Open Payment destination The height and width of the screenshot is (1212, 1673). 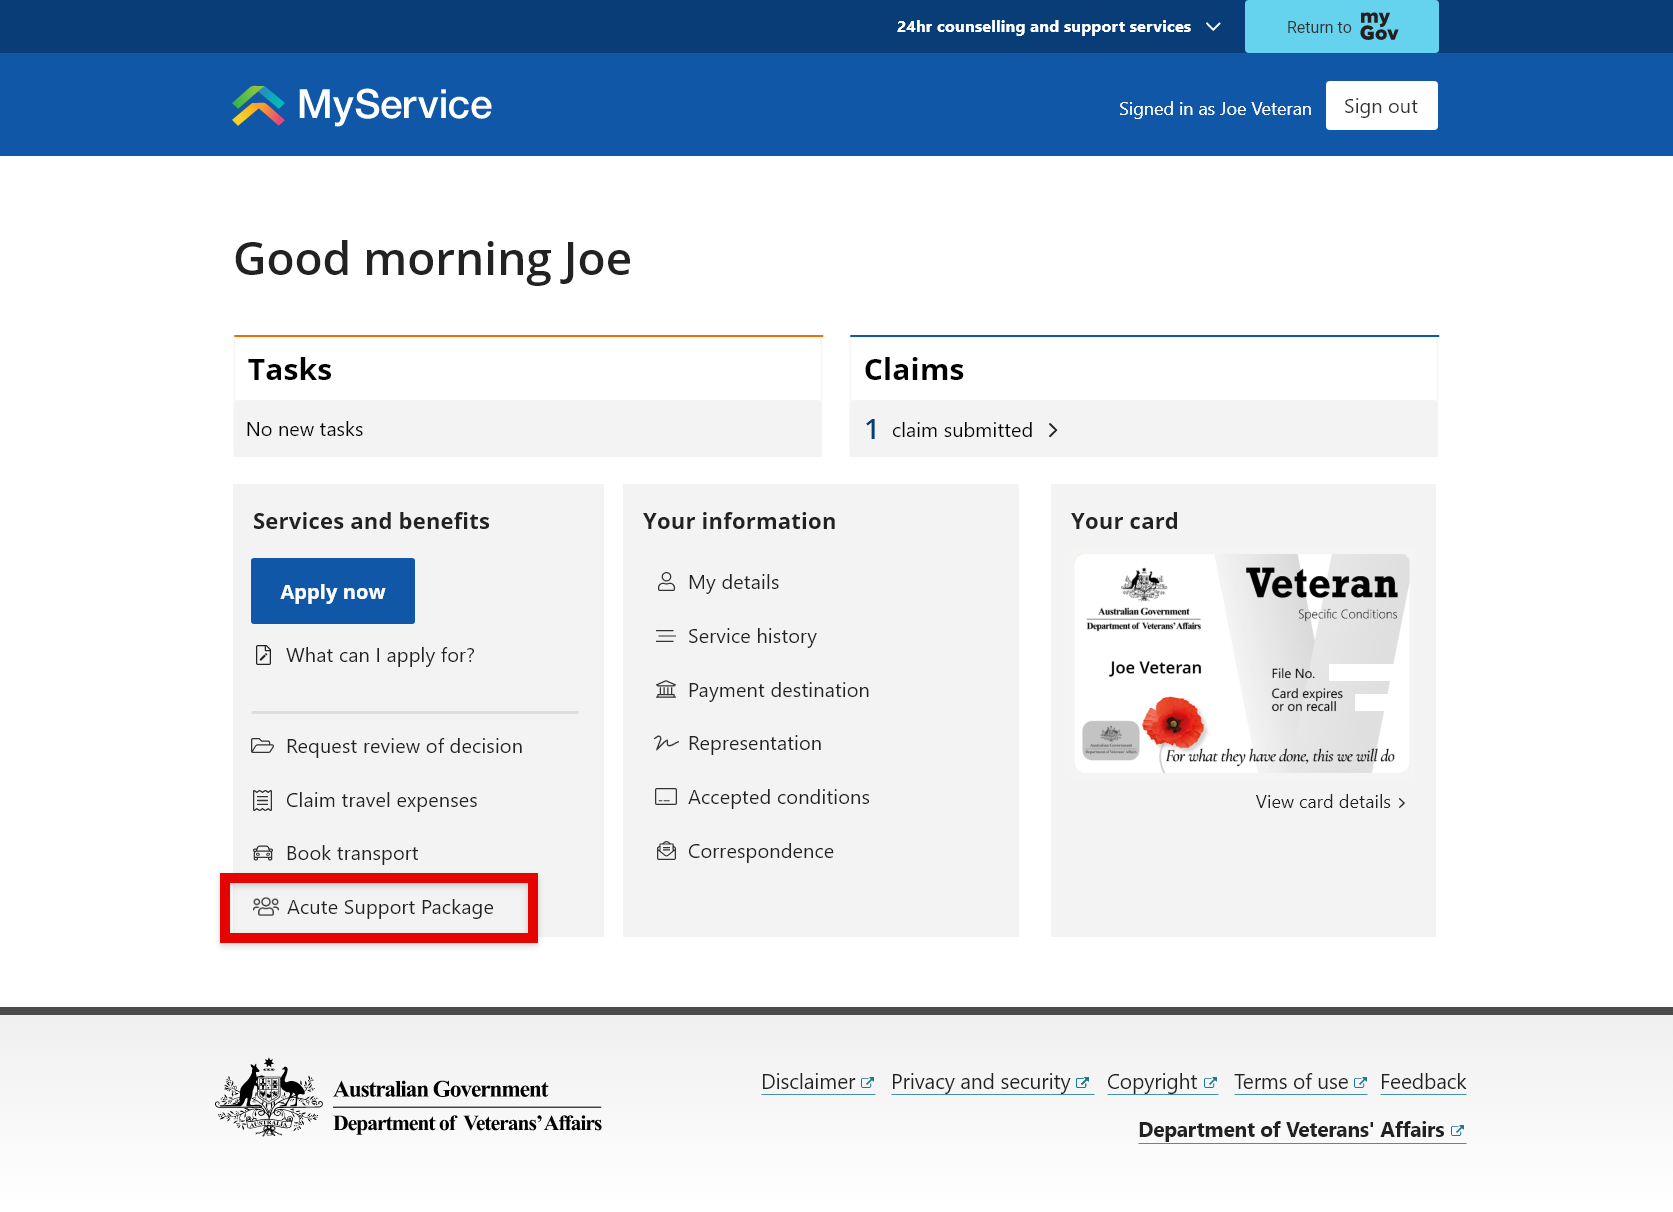click(778, 690)
